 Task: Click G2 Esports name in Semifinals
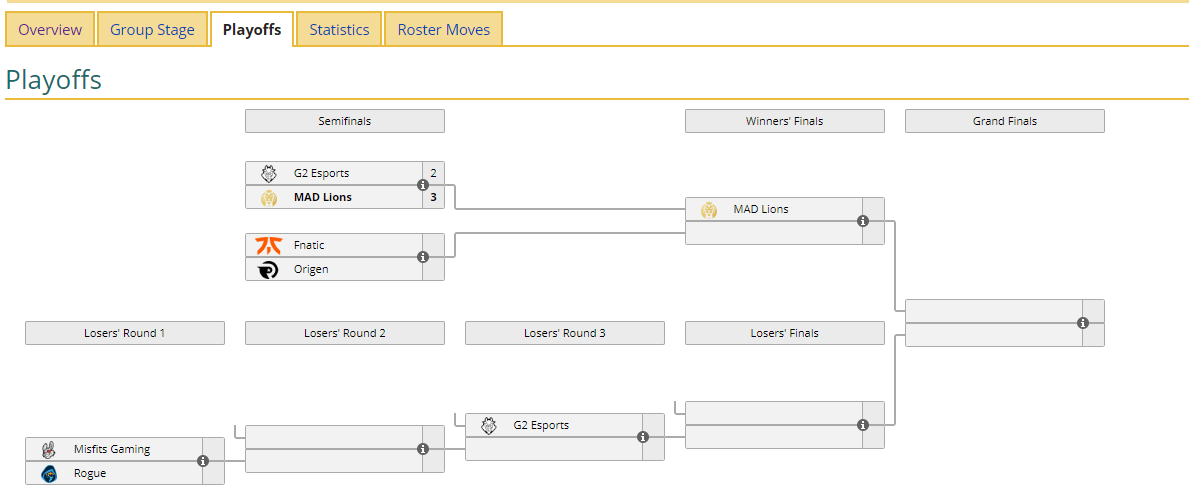322,173
